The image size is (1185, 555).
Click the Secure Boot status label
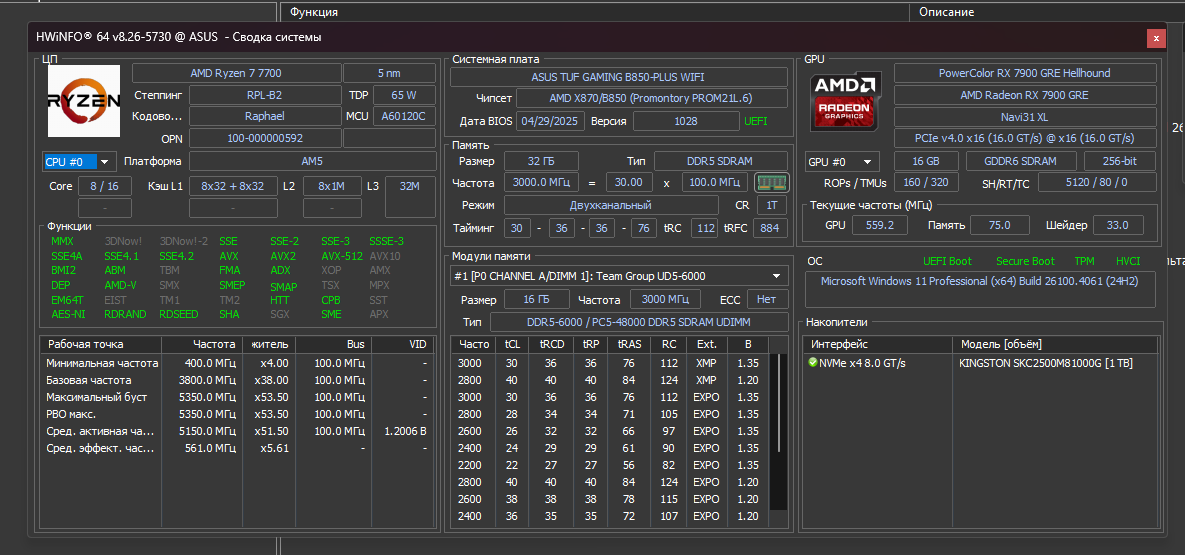coord(1025,261)
